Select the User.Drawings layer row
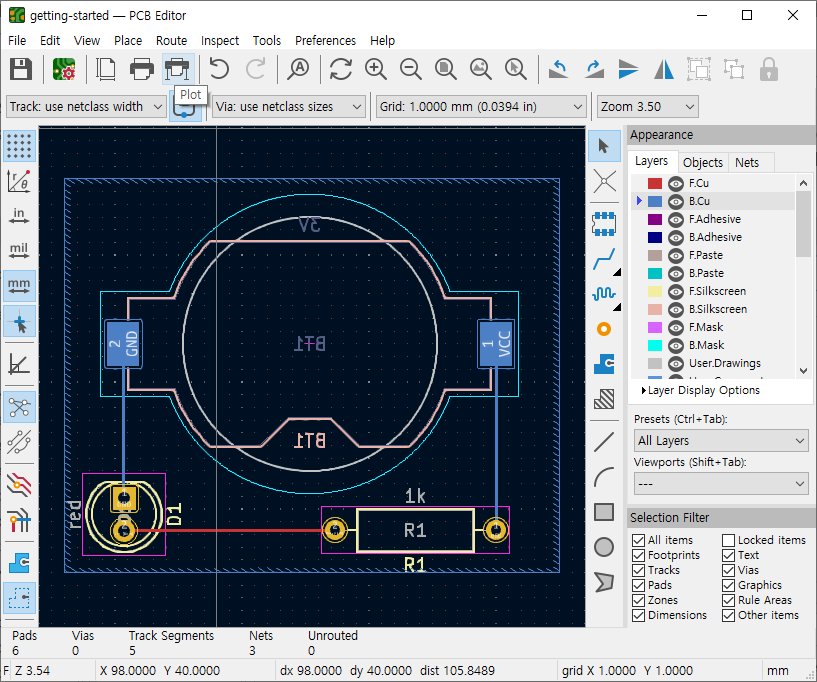 tap(714, 364)
